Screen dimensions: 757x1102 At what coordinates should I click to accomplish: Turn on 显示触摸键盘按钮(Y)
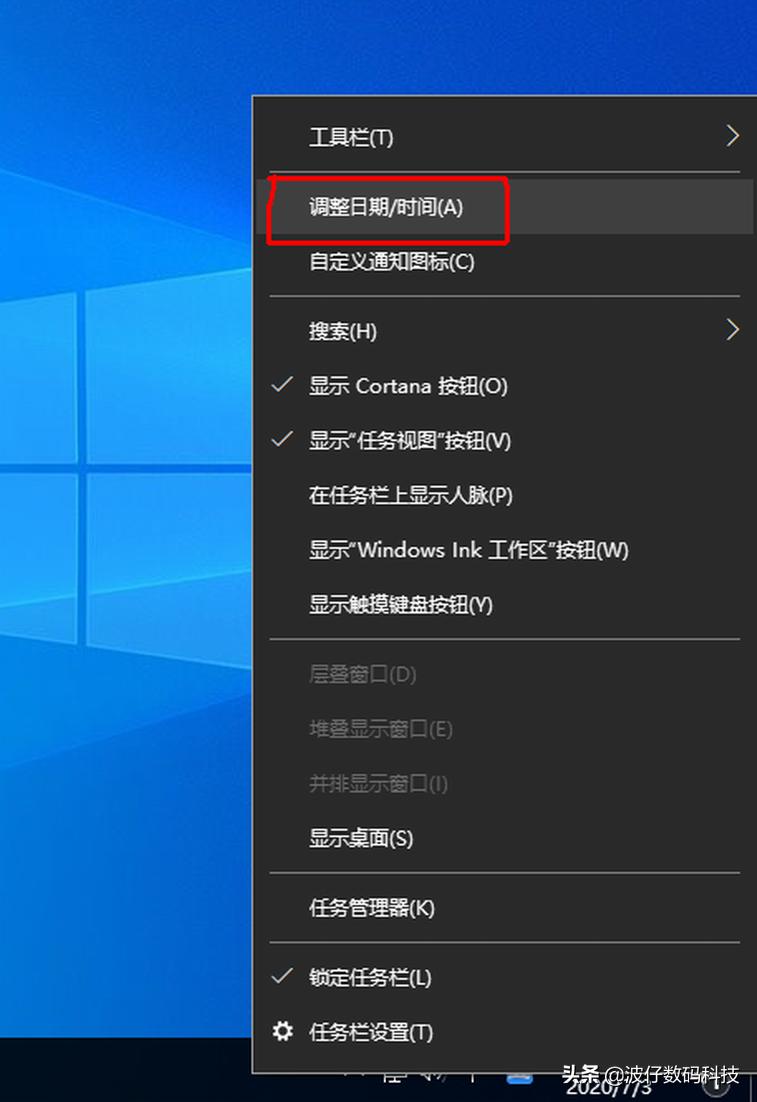[504, 604]
